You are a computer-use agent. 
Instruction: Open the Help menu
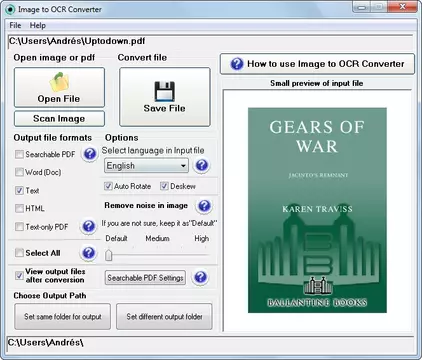(38, 25)
